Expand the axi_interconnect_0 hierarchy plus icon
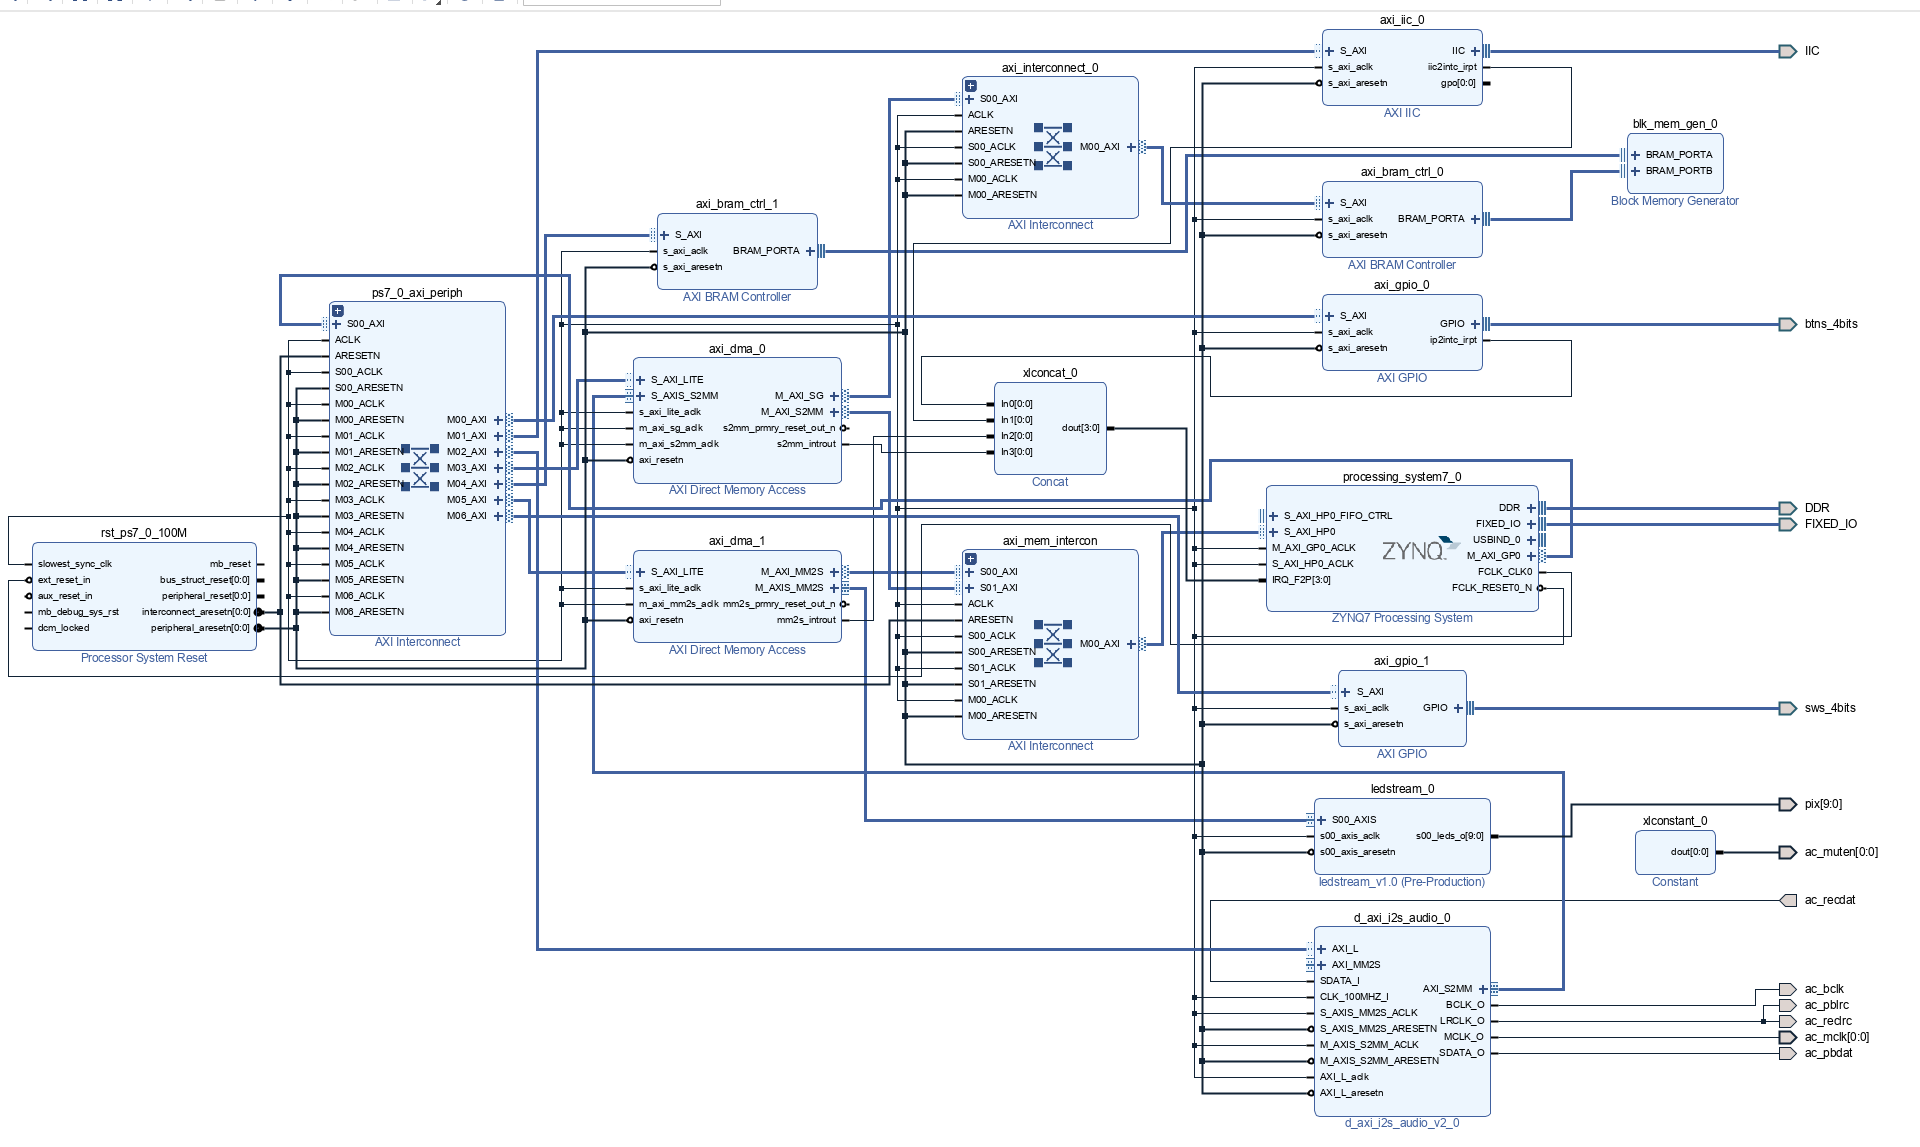 pos(971,86)
